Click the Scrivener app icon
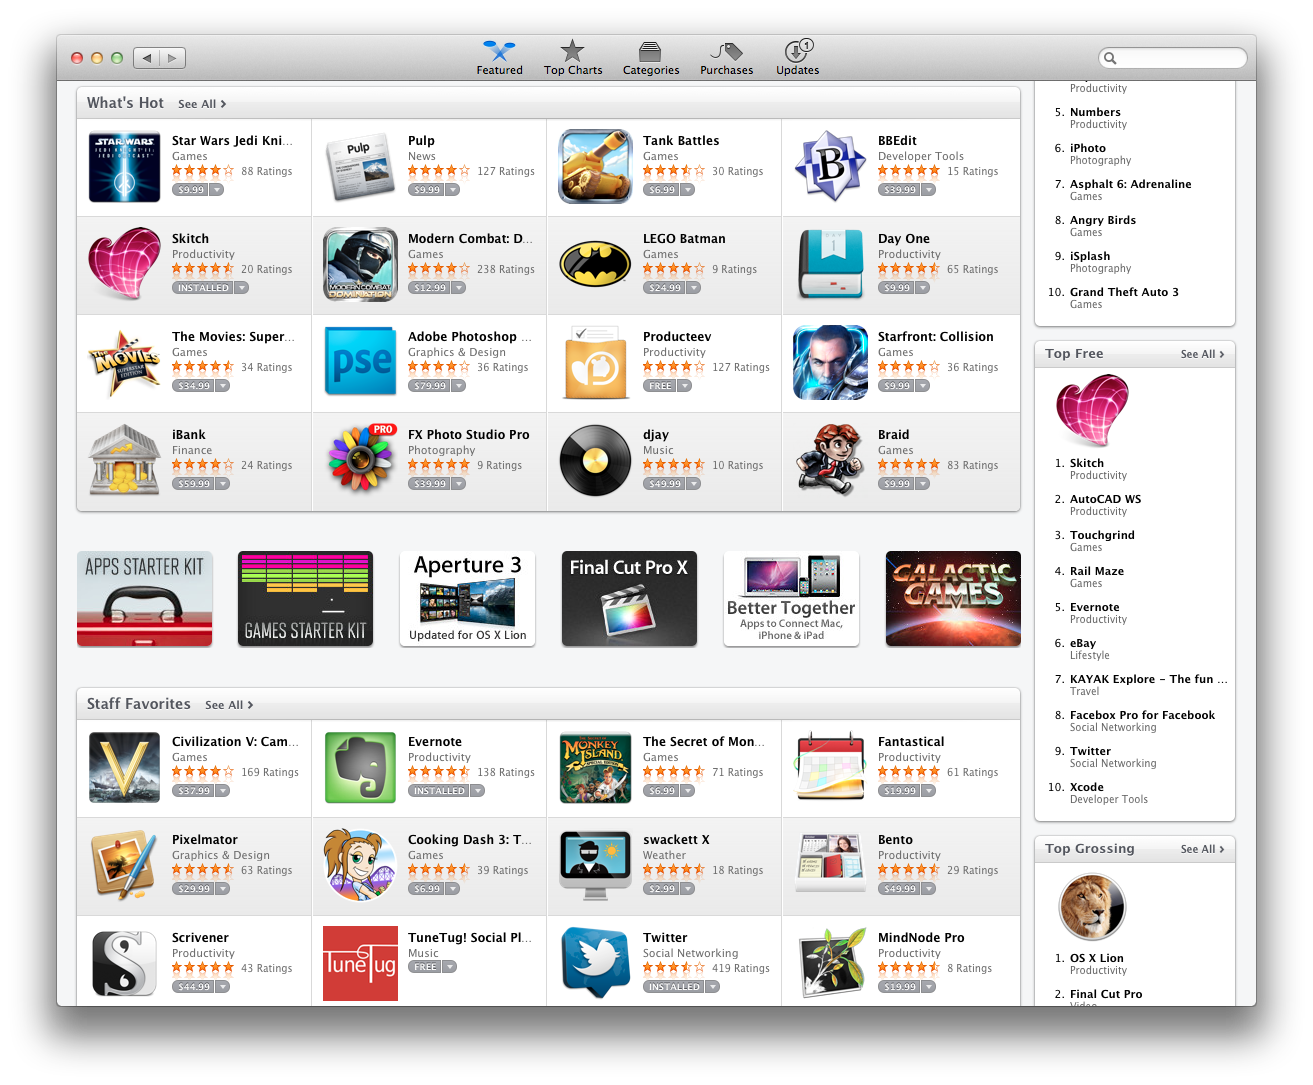 124,964
